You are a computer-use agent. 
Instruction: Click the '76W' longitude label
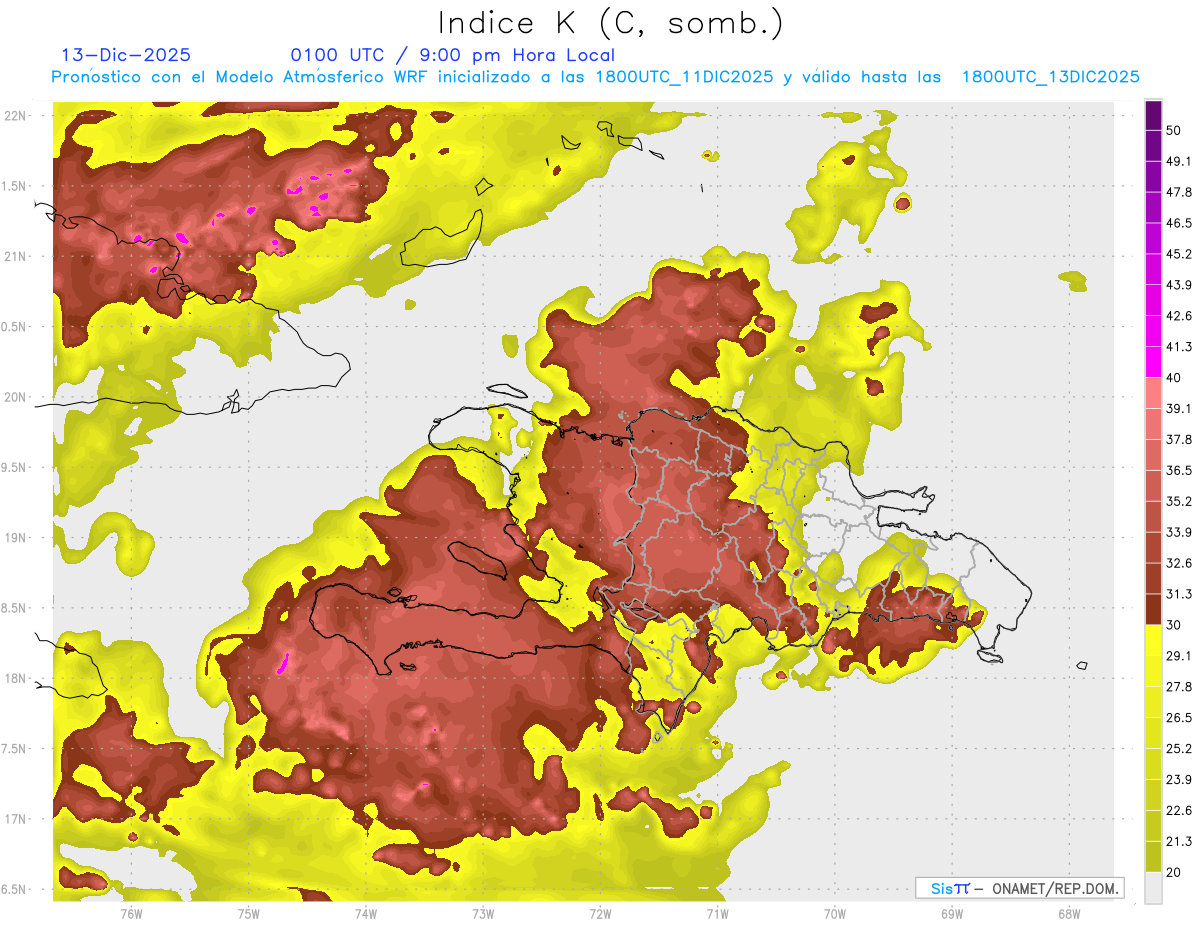point(131,914)
